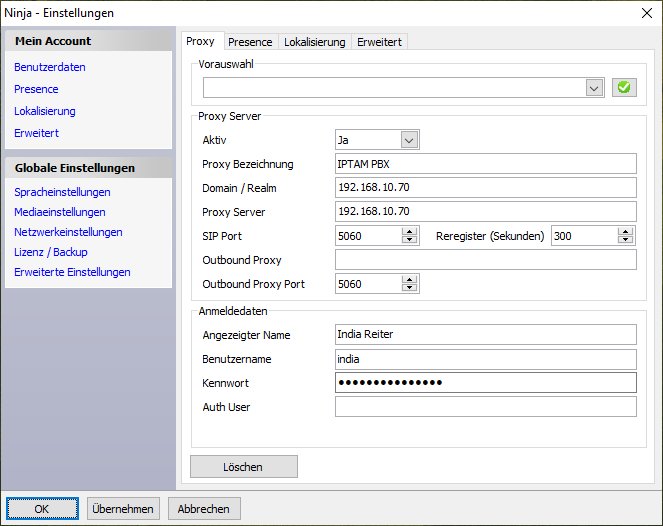The width and height of the screenshot is (663, 526).
Task: Click the Löschen button
Action: point(244,467)
